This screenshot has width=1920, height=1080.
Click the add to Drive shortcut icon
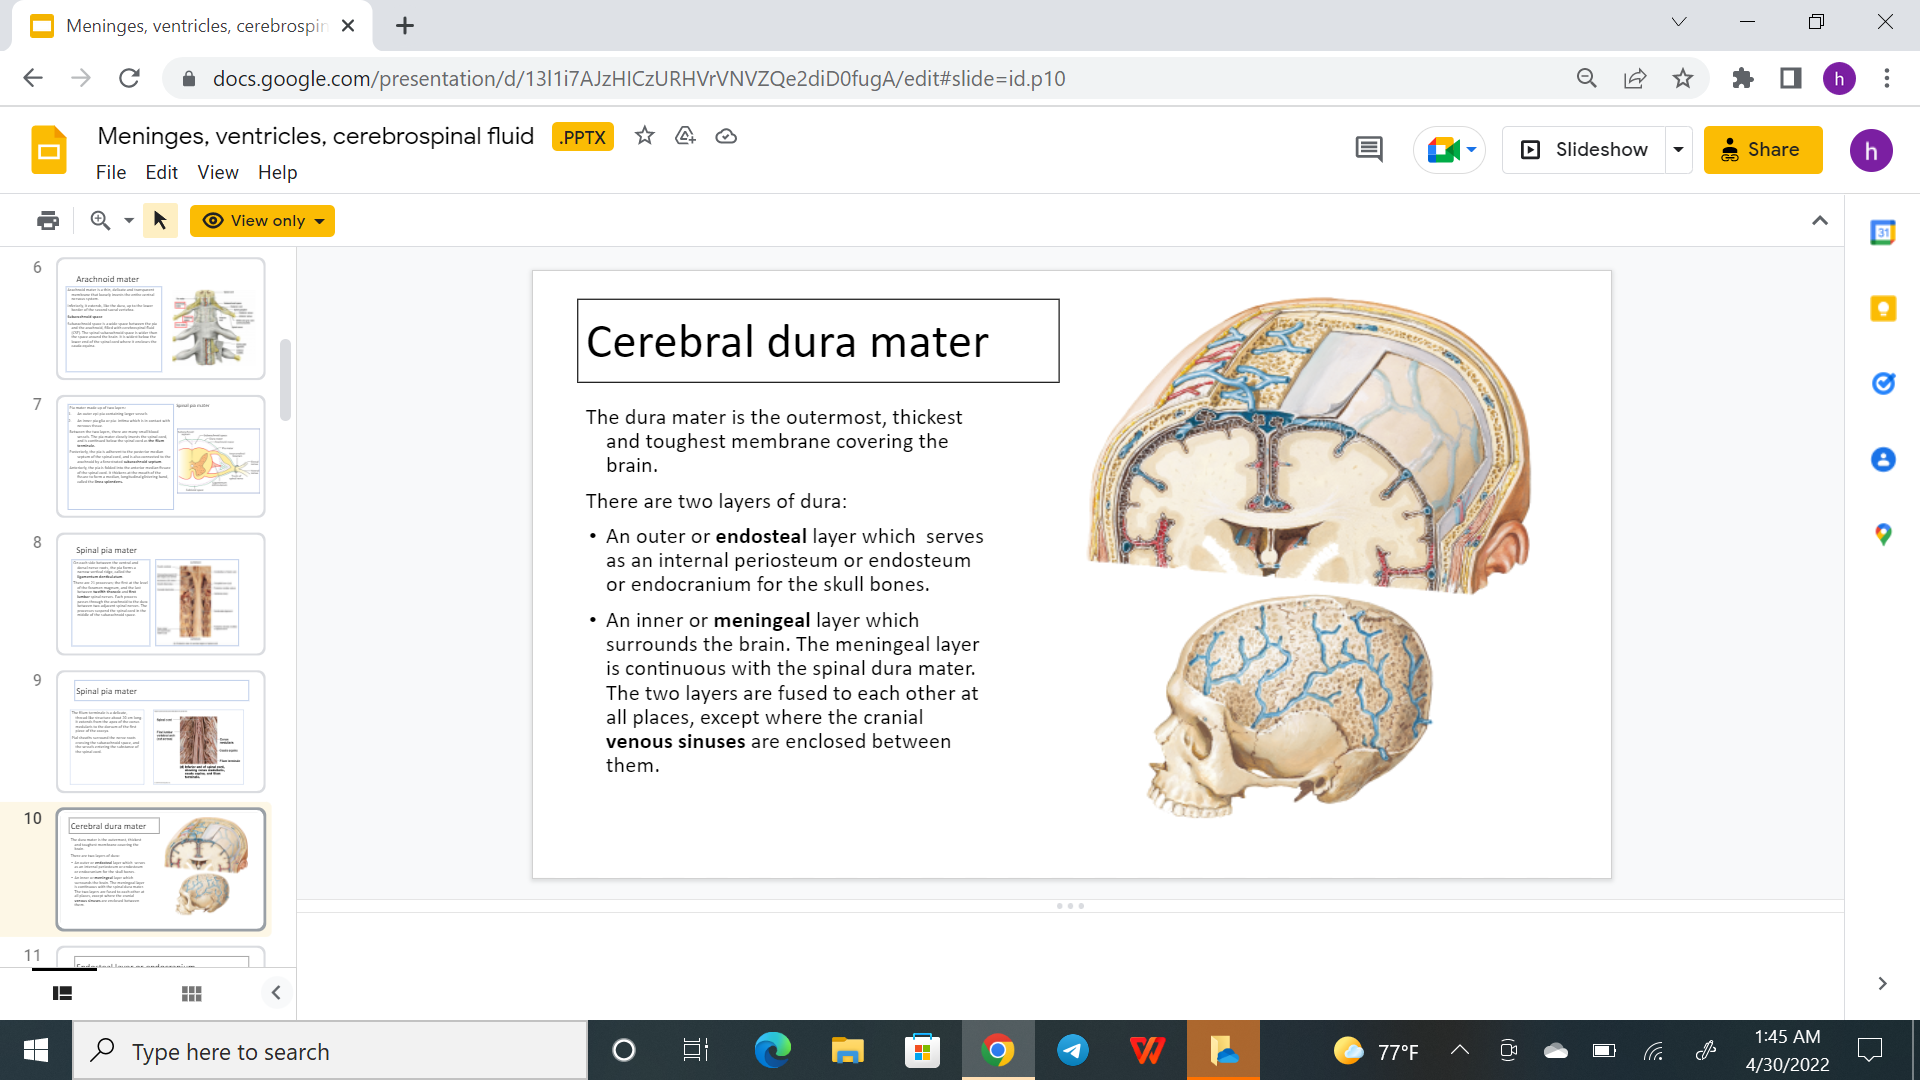[x=685, y=136]
